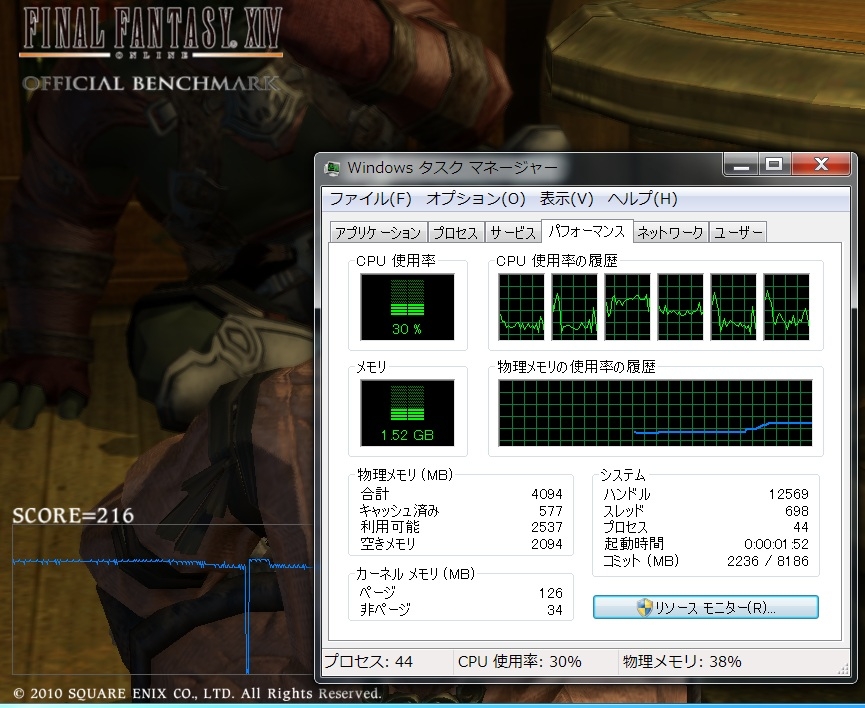The width and height of the screenshot is (865, 708).
Task: Switch to the サービス tab
Action: [x=512, y=232]
